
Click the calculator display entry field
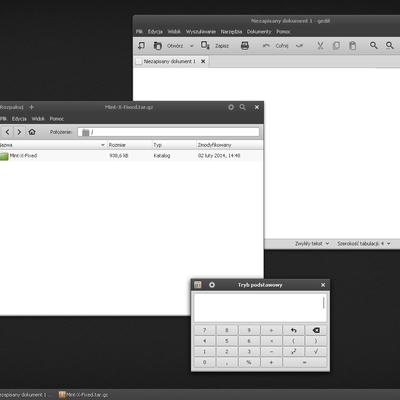click(x=260, y=308)
